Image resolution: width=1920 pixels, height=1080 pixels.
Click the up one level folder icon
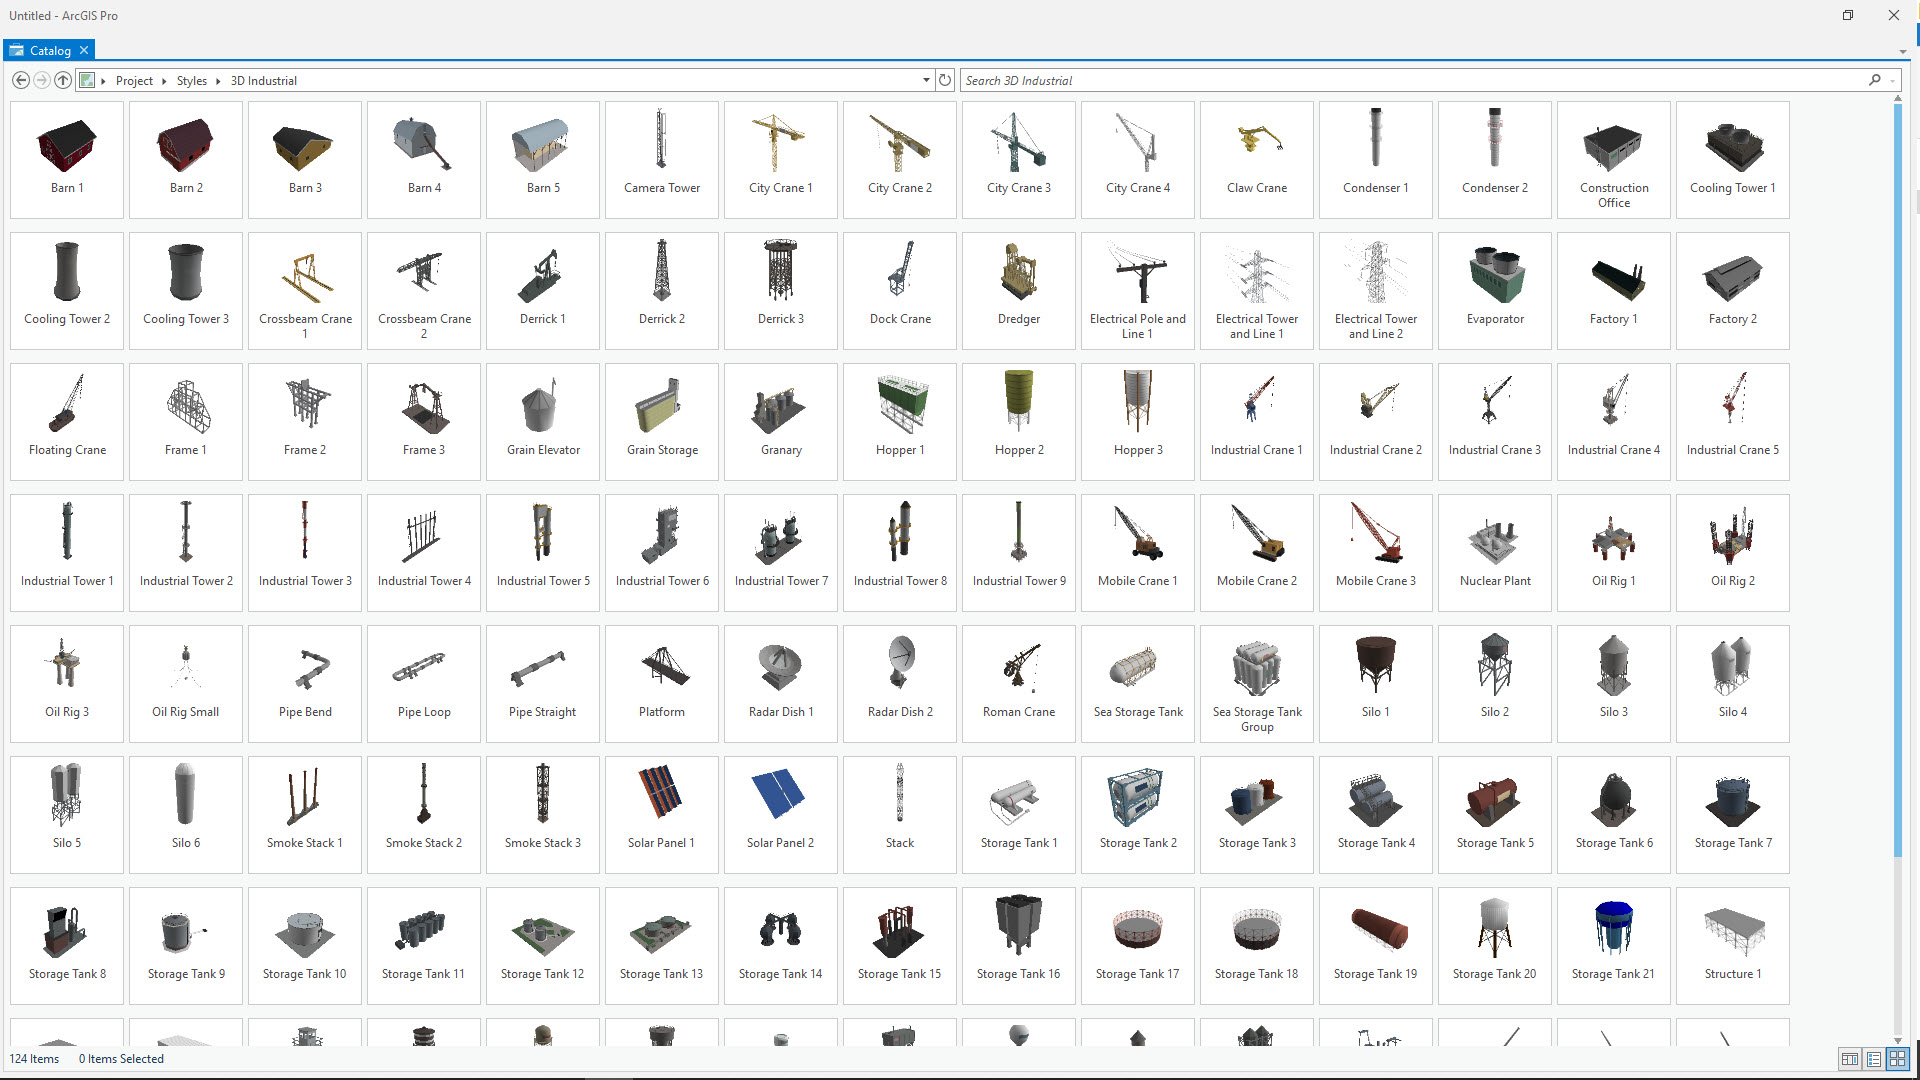tap(63, 80)
